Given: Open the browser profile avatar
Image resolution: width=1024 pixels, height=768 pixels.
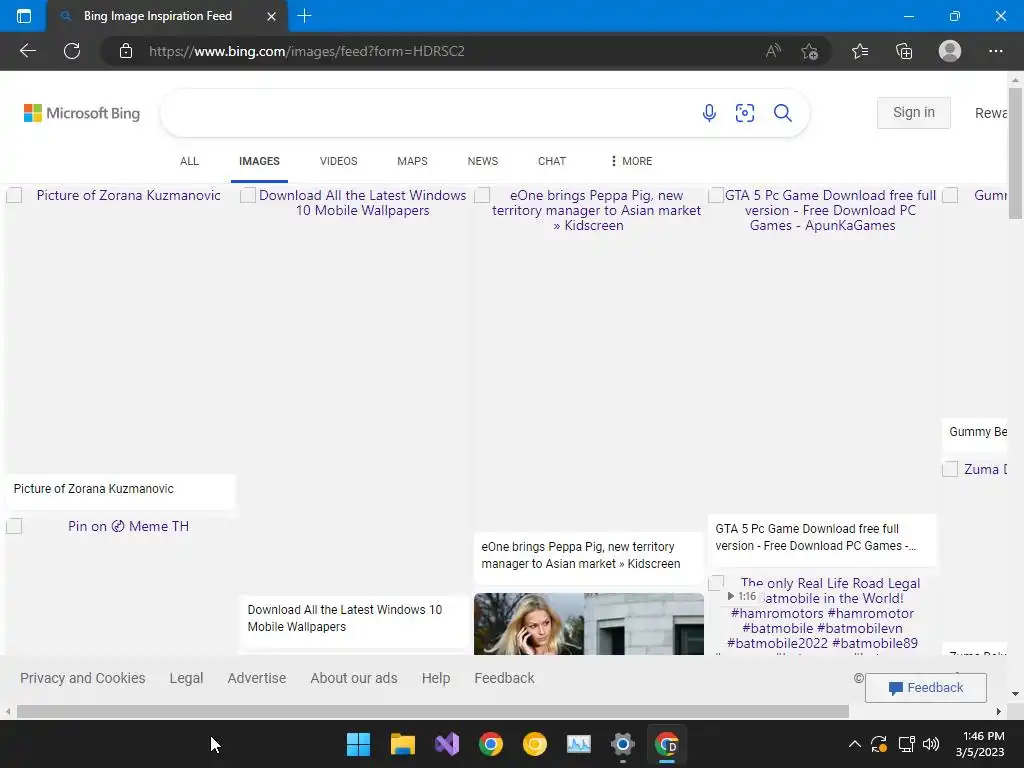Looking at the screenshot, I should 950,51.
